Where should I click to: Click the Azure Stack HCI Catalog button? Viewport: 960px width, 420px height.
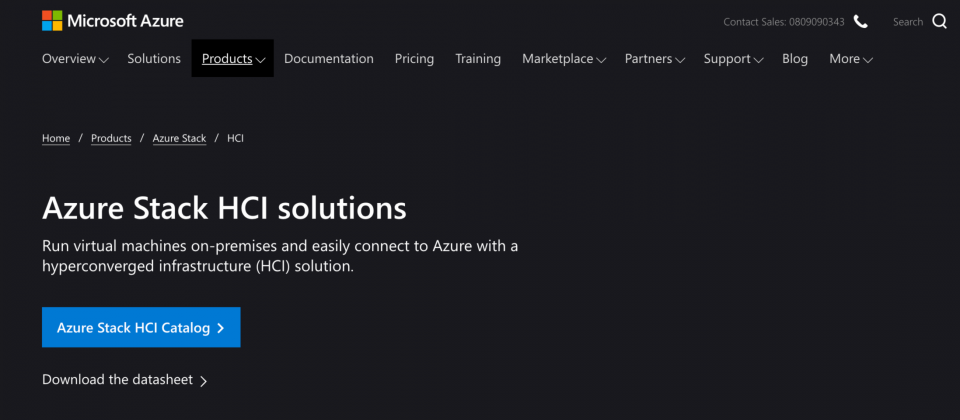pos(141,328)
